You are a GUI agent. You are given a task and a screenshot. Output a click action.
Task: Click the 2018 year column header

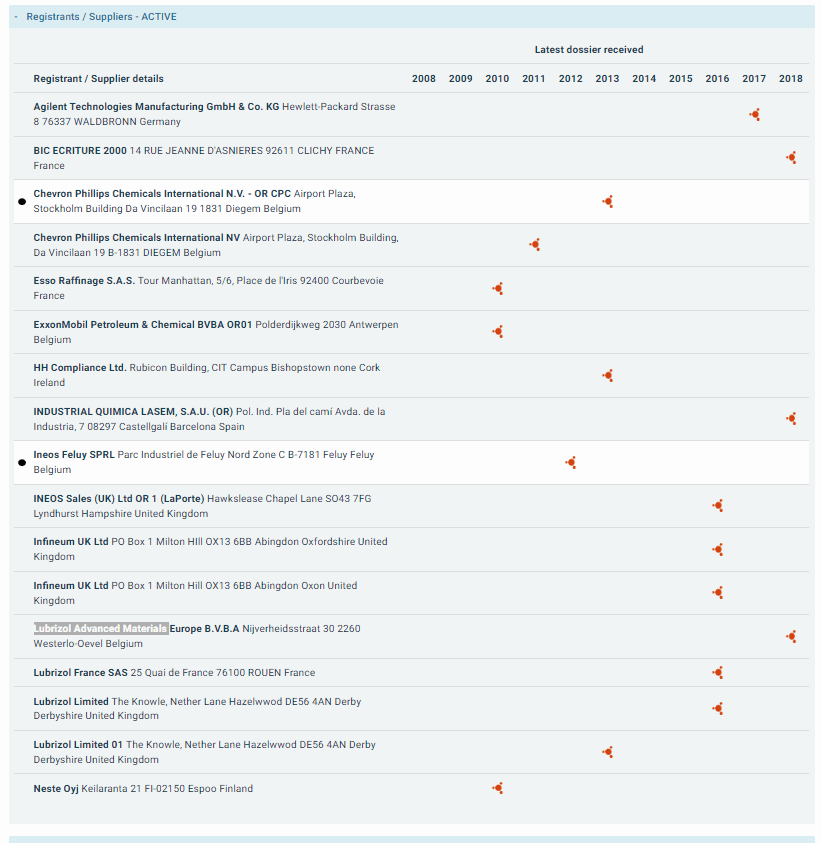(791, 78)
